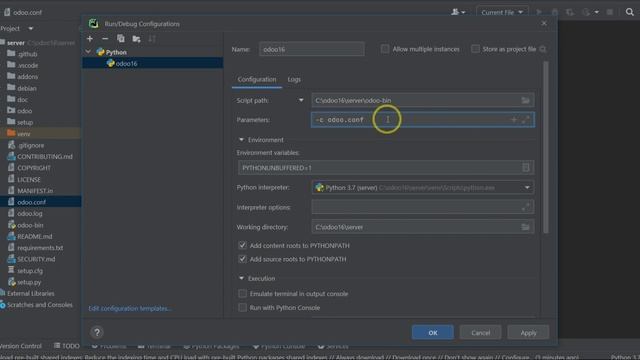The image size is (640, 360).
Task: Enable Emulate terminal in output console
Action: [x=242, y=293]
